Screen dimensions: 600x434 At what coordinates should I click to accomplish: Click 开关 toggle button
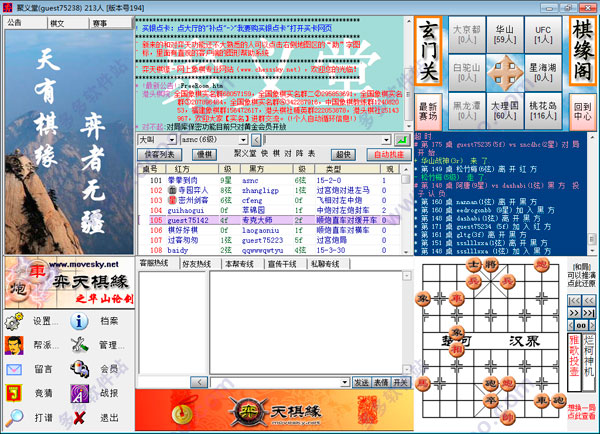tap(401, 382)
